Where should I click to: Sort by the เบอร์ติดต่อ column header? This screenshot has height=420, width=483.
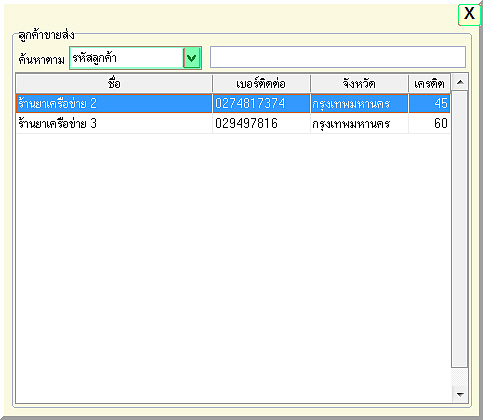point(261,83)
